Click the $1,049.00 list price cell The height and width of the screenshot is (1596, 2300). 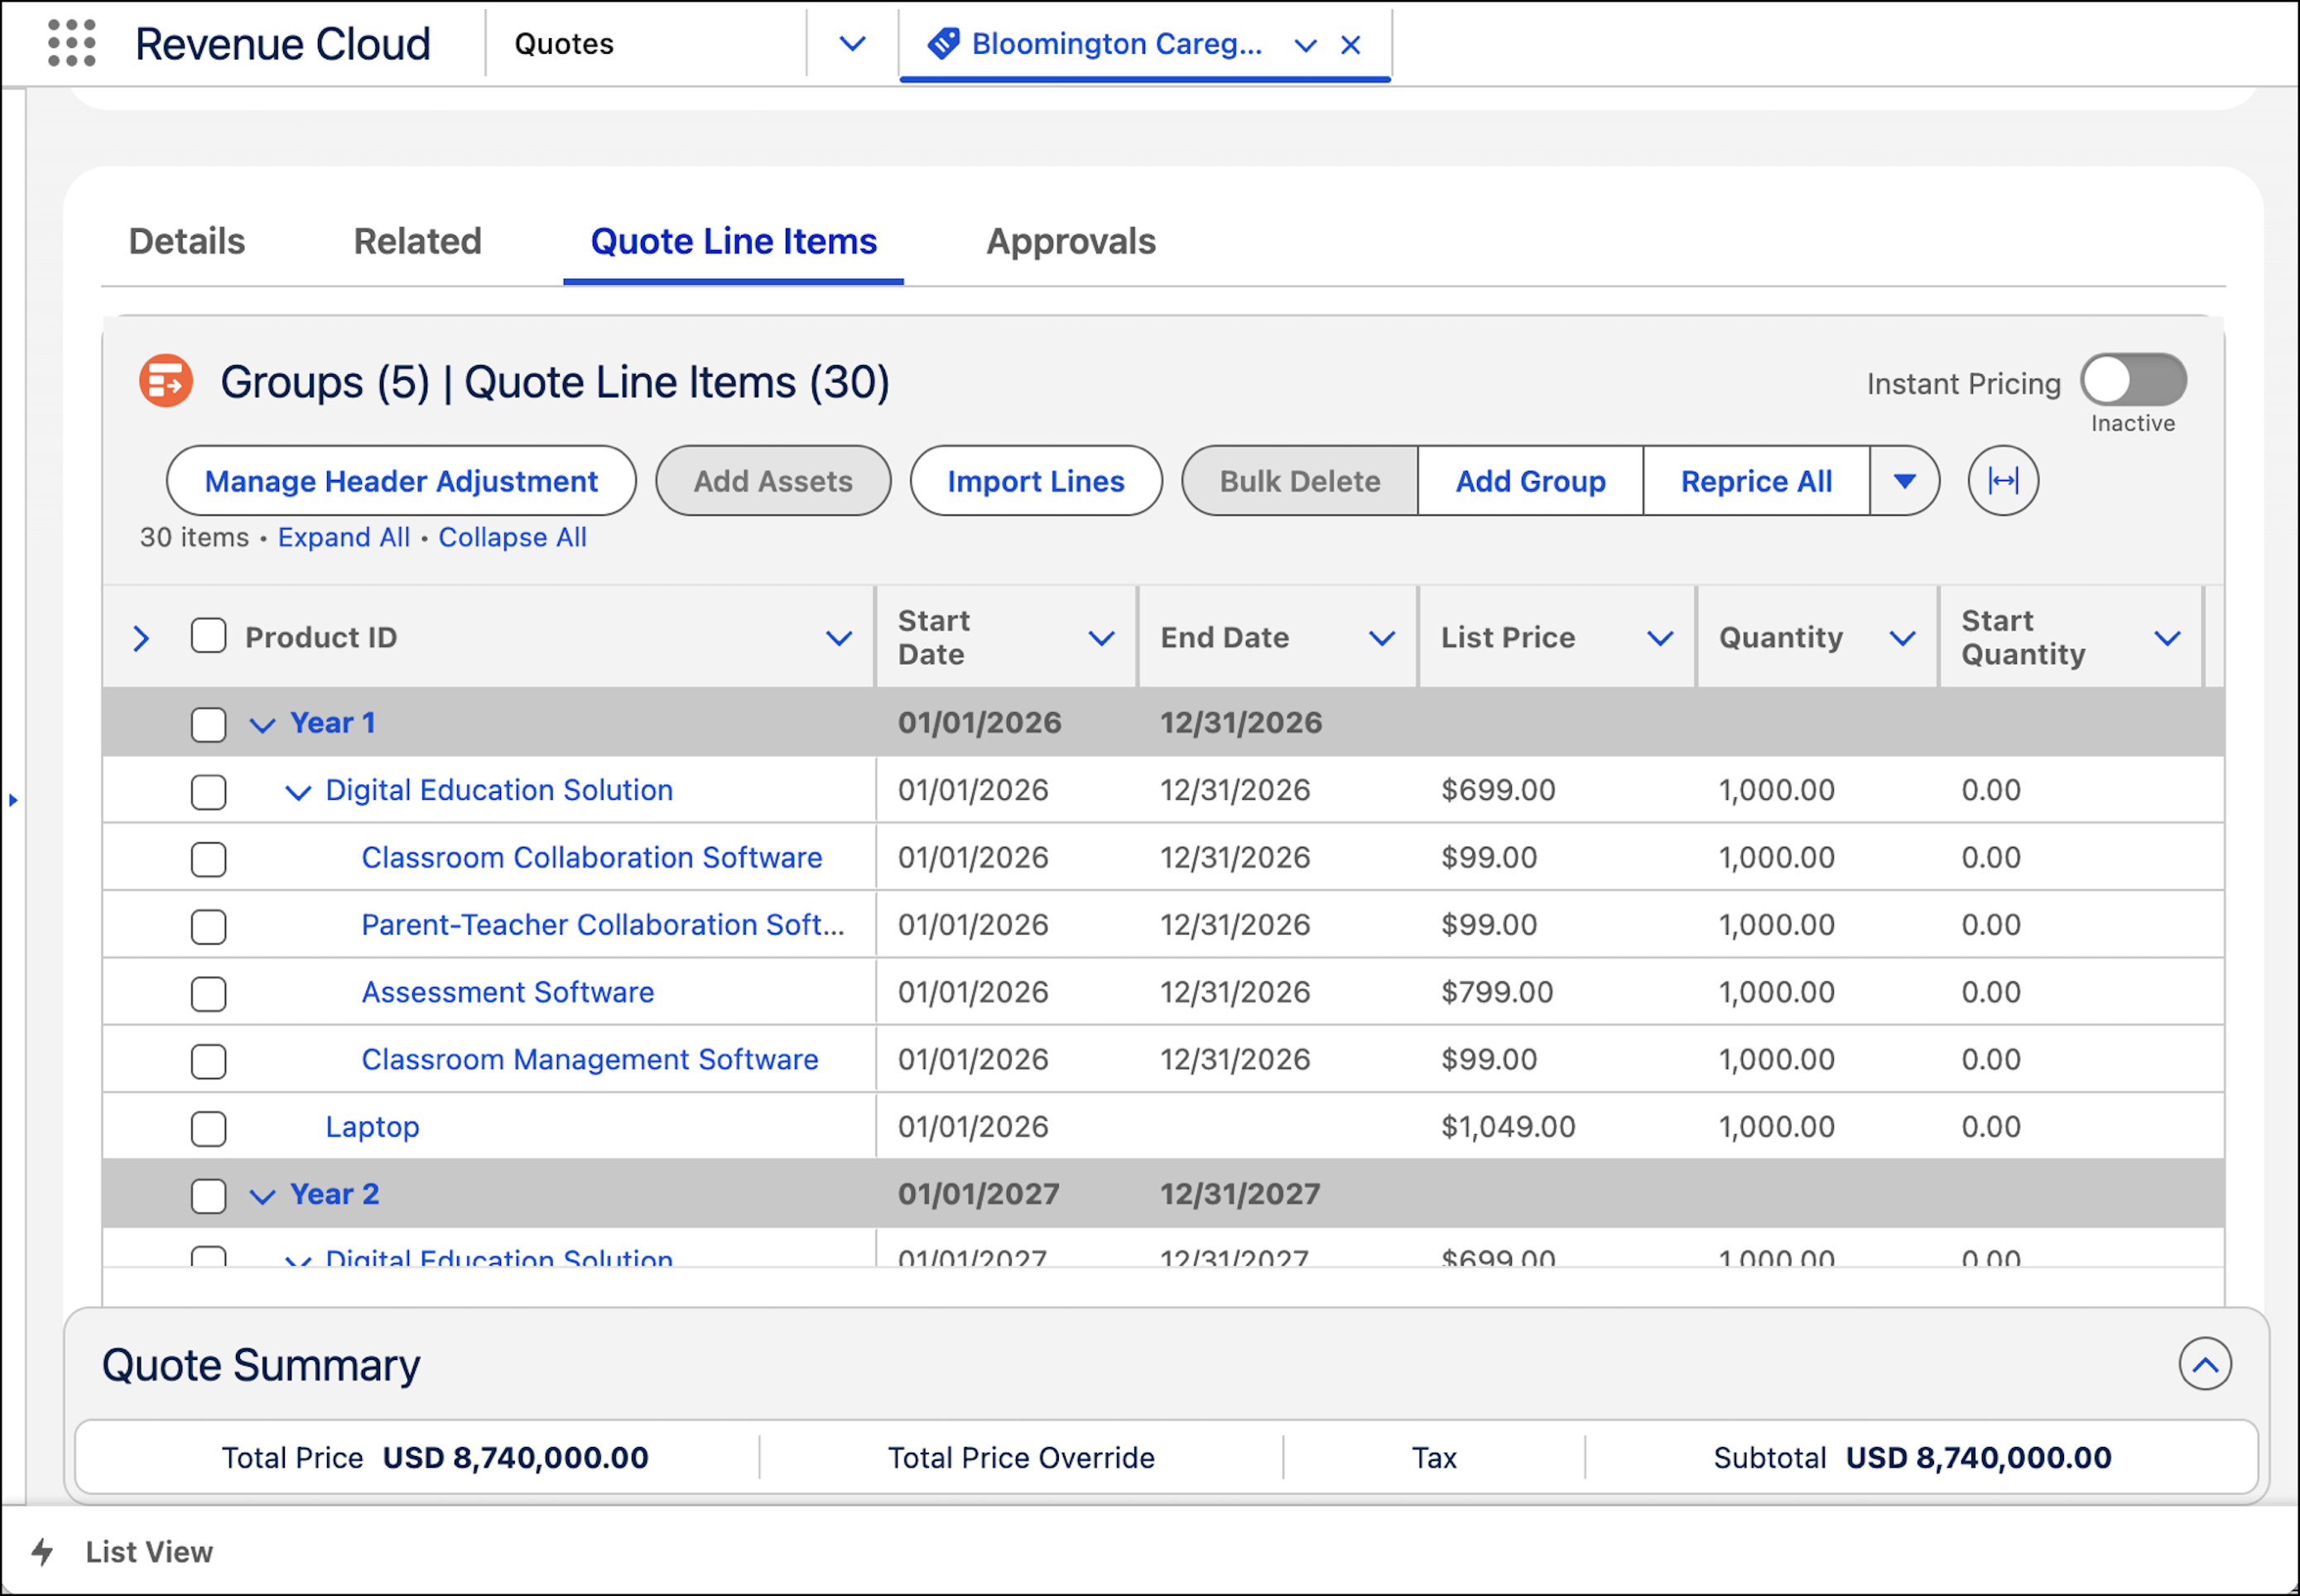(x=1508, y=1127)
